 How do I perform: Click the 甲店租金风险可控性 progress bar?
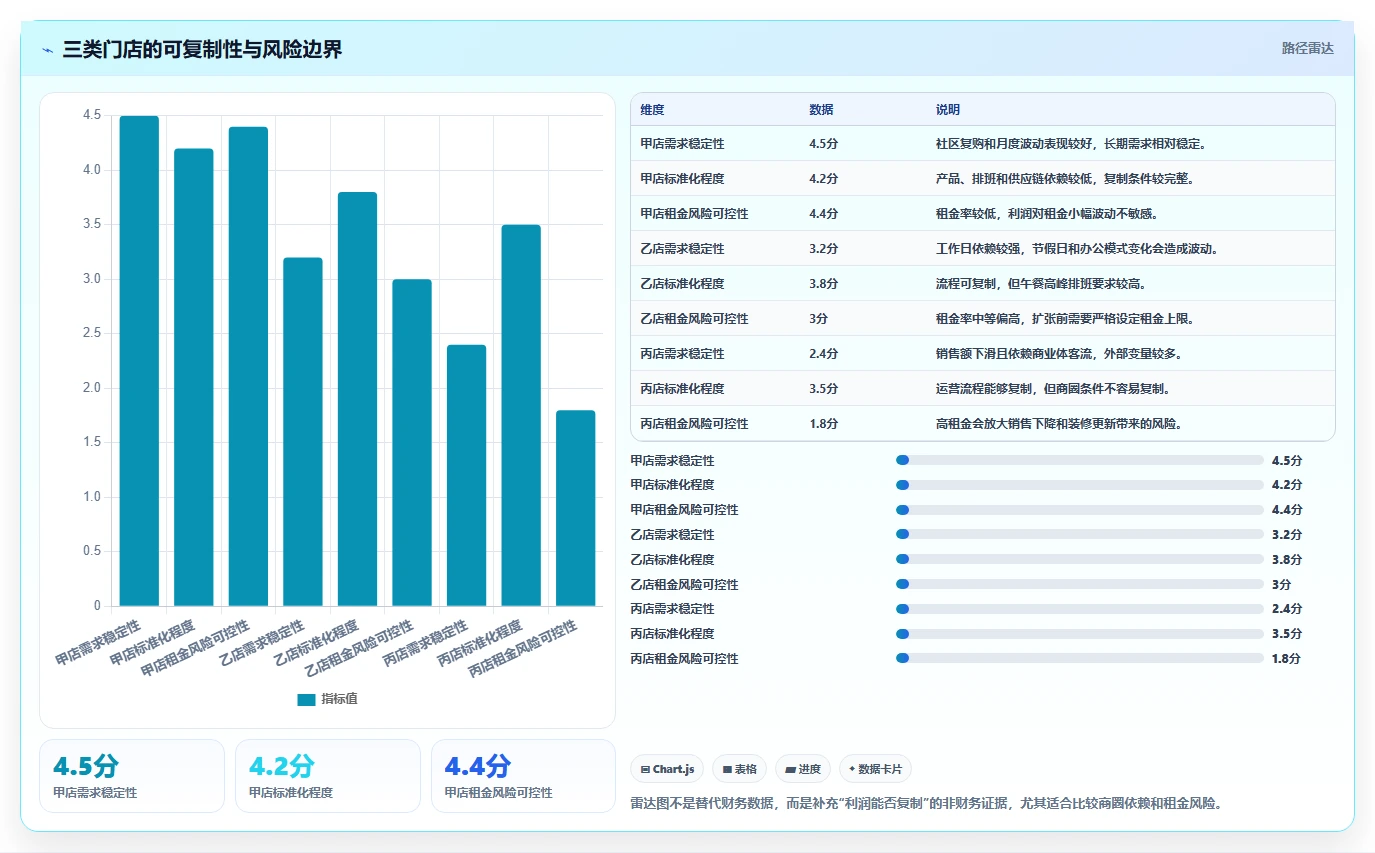1080,510
